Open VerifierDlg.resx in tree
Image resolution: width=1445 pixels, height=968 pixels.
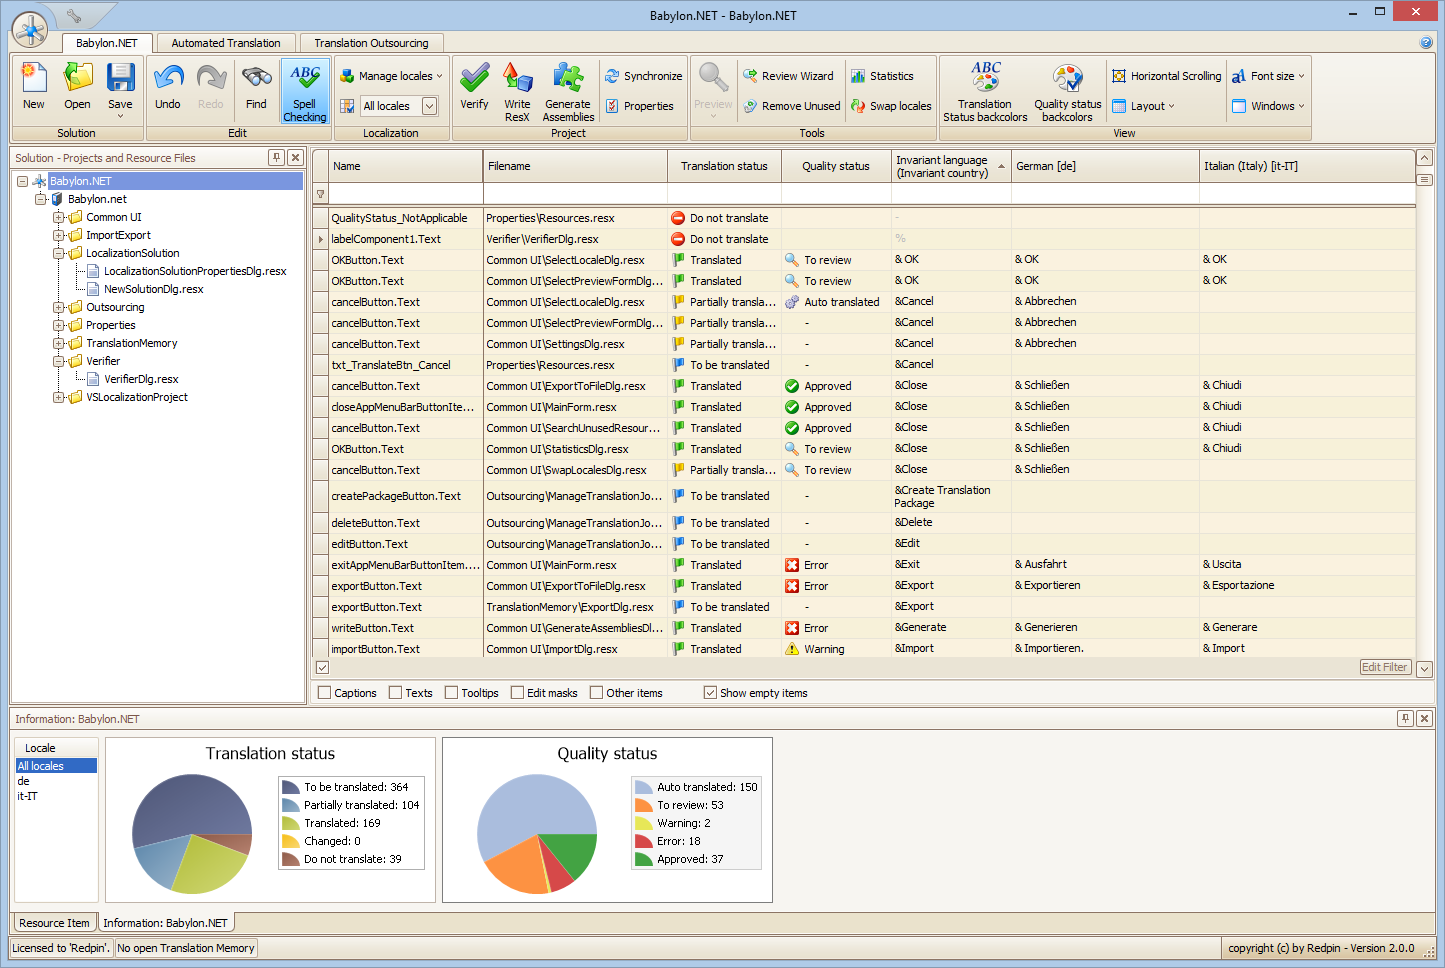[x=141, y=379]
